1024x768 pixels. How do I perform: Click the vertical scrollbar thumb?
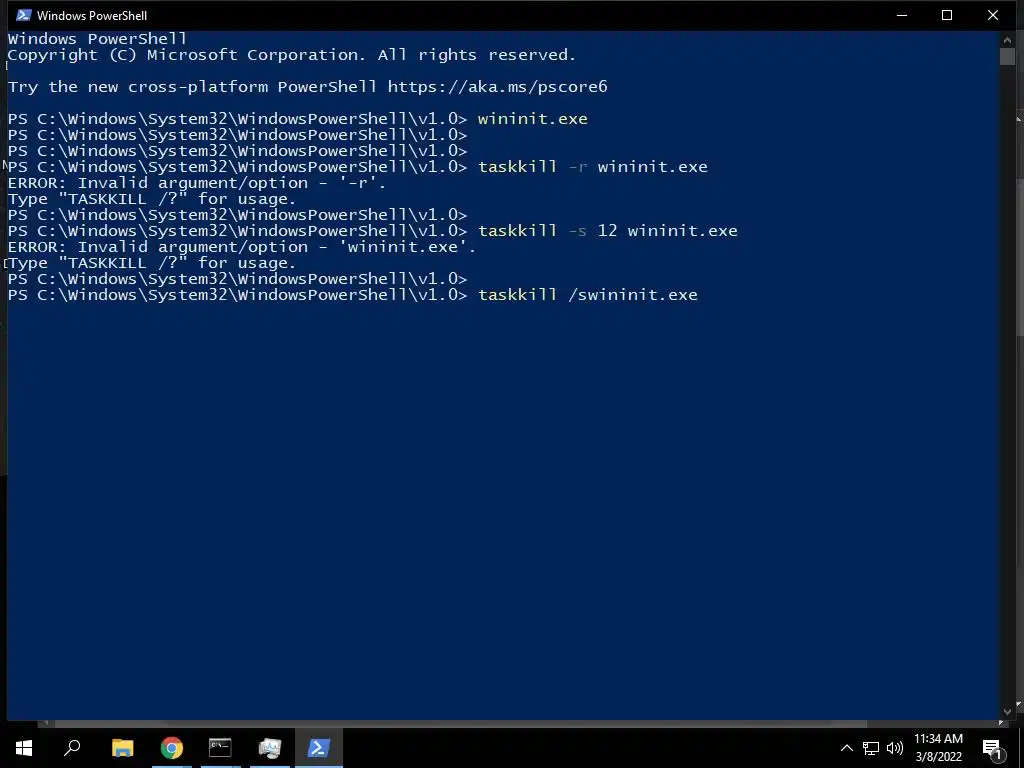[1007, 56]
